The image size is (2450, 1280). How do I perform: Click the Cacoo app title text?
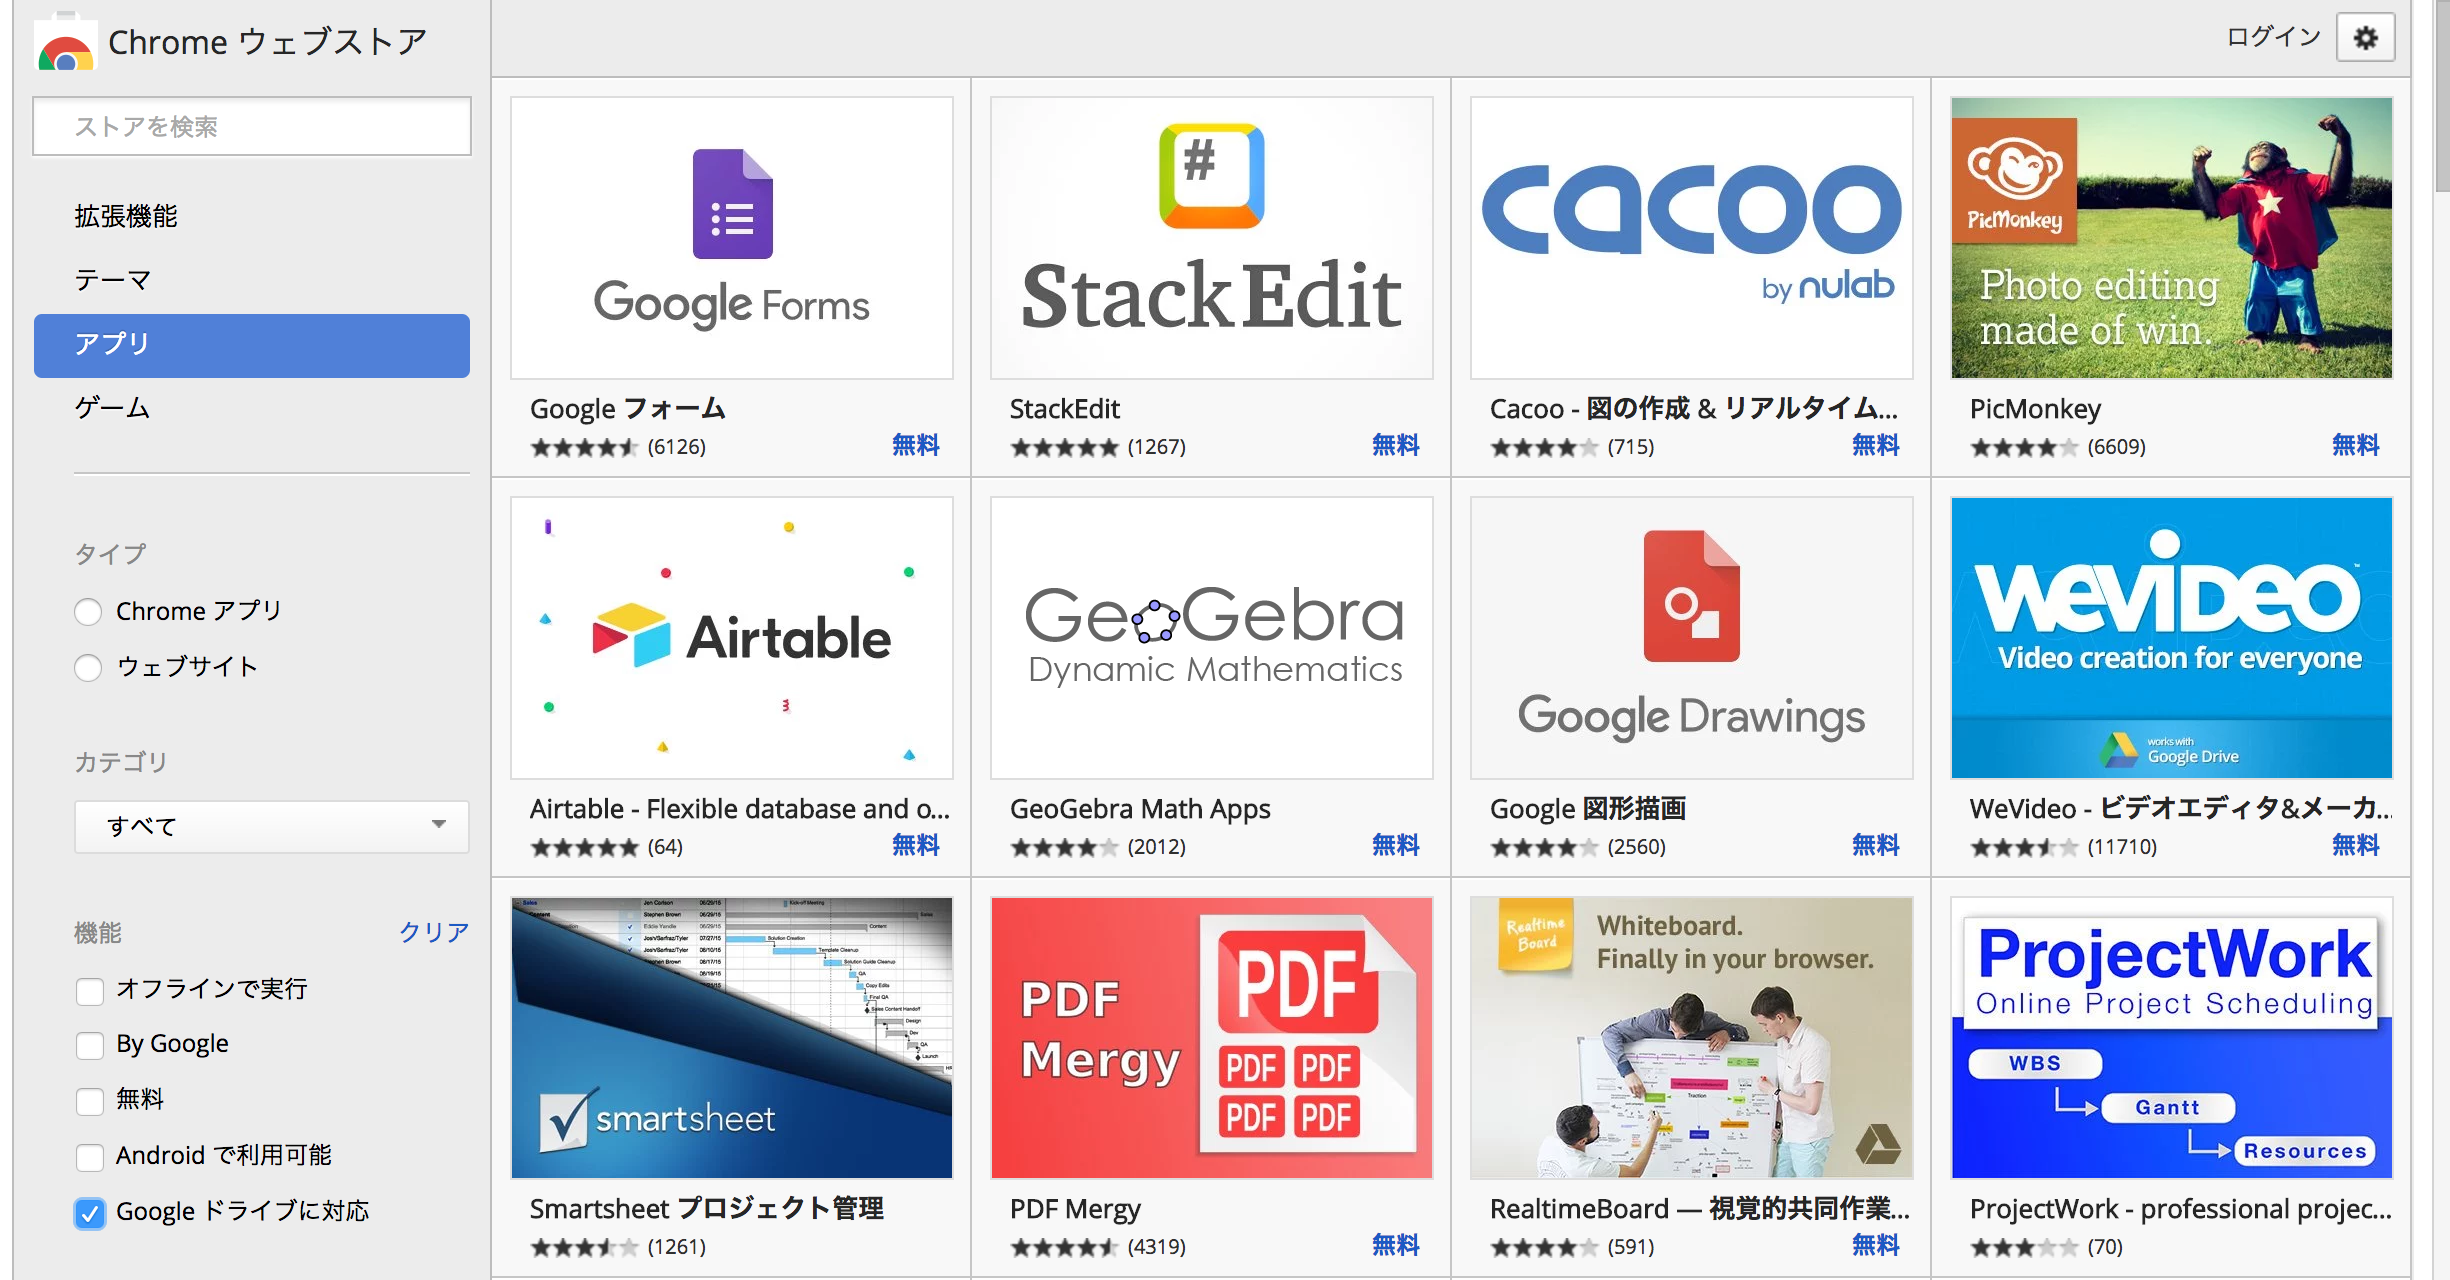1694,408
